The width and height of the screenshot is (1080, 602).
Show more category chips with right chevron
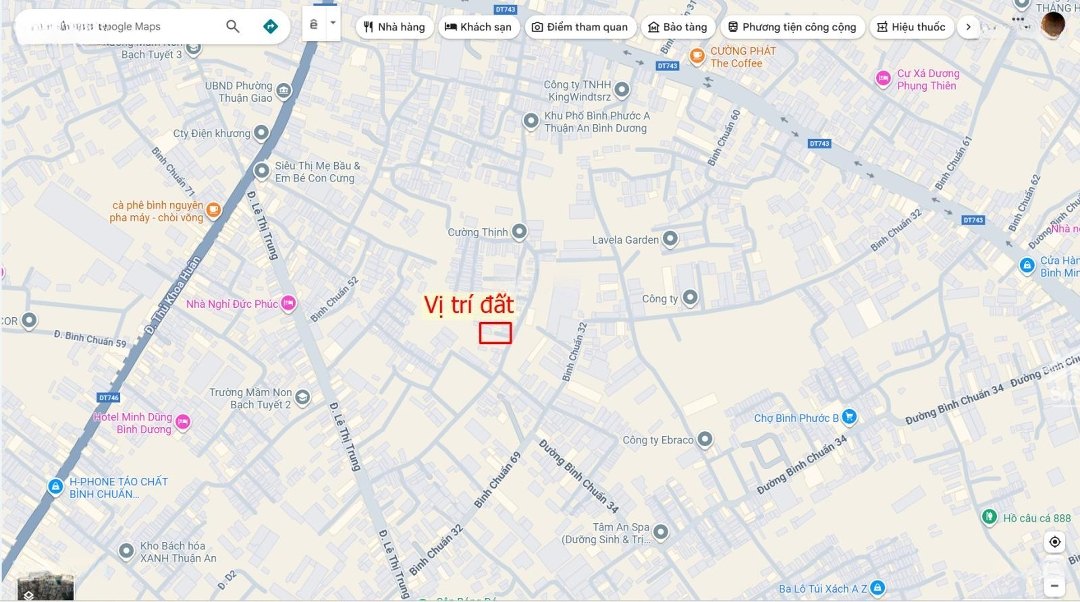968,27
